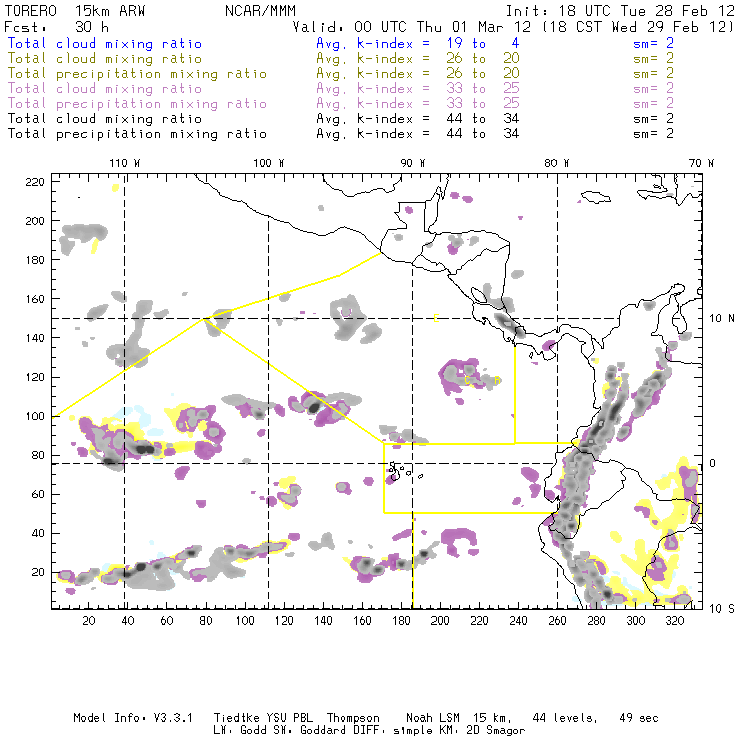Viewport: 740px width, 740px height.
Task: Click the "Init: 18 UTC Tue 28 Feb 12" text
Action: pos(620,11)
